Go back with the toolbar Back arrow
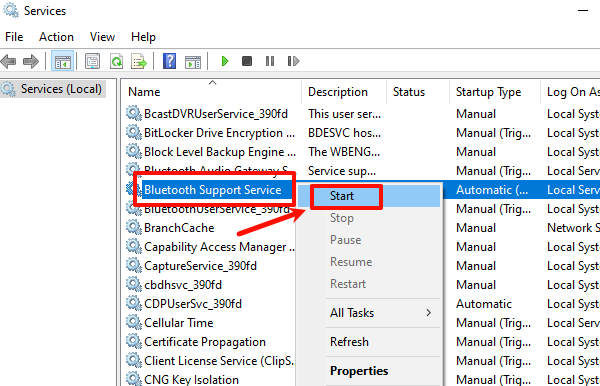Screen dimensions: 600x386 (x=8, y=61)
